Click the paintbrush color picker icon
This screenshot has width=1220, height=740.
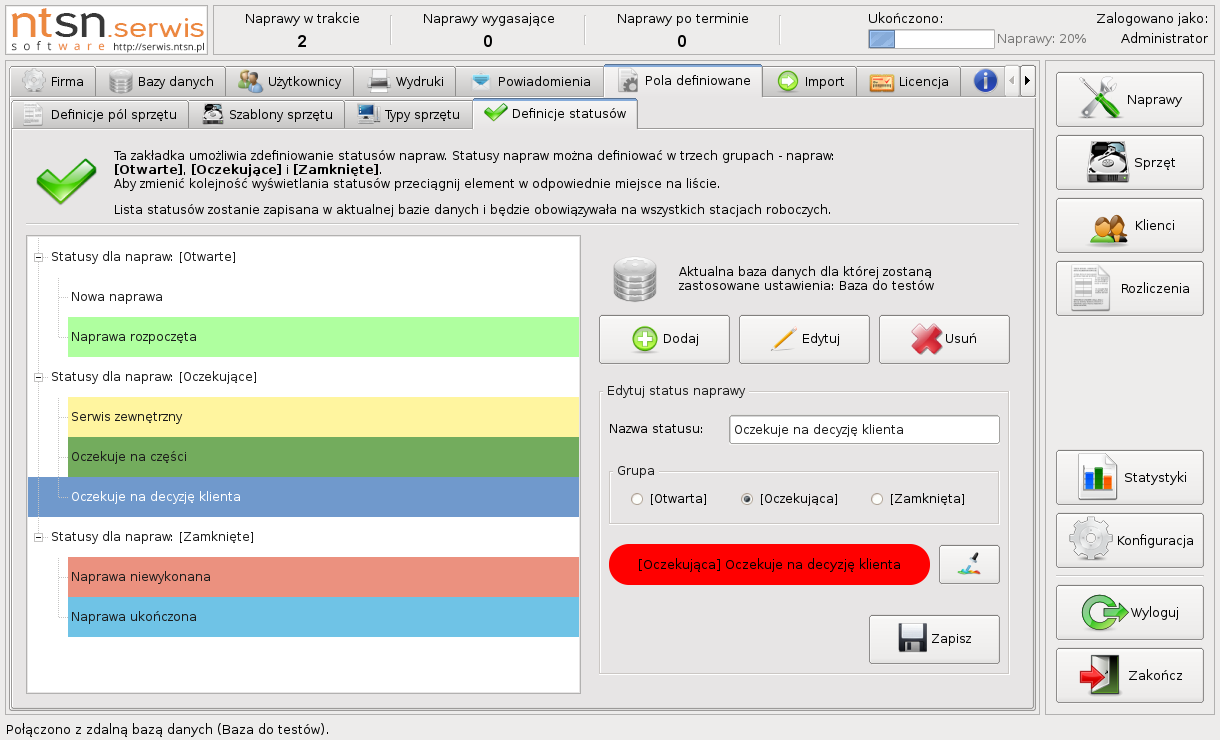[969, 565]
